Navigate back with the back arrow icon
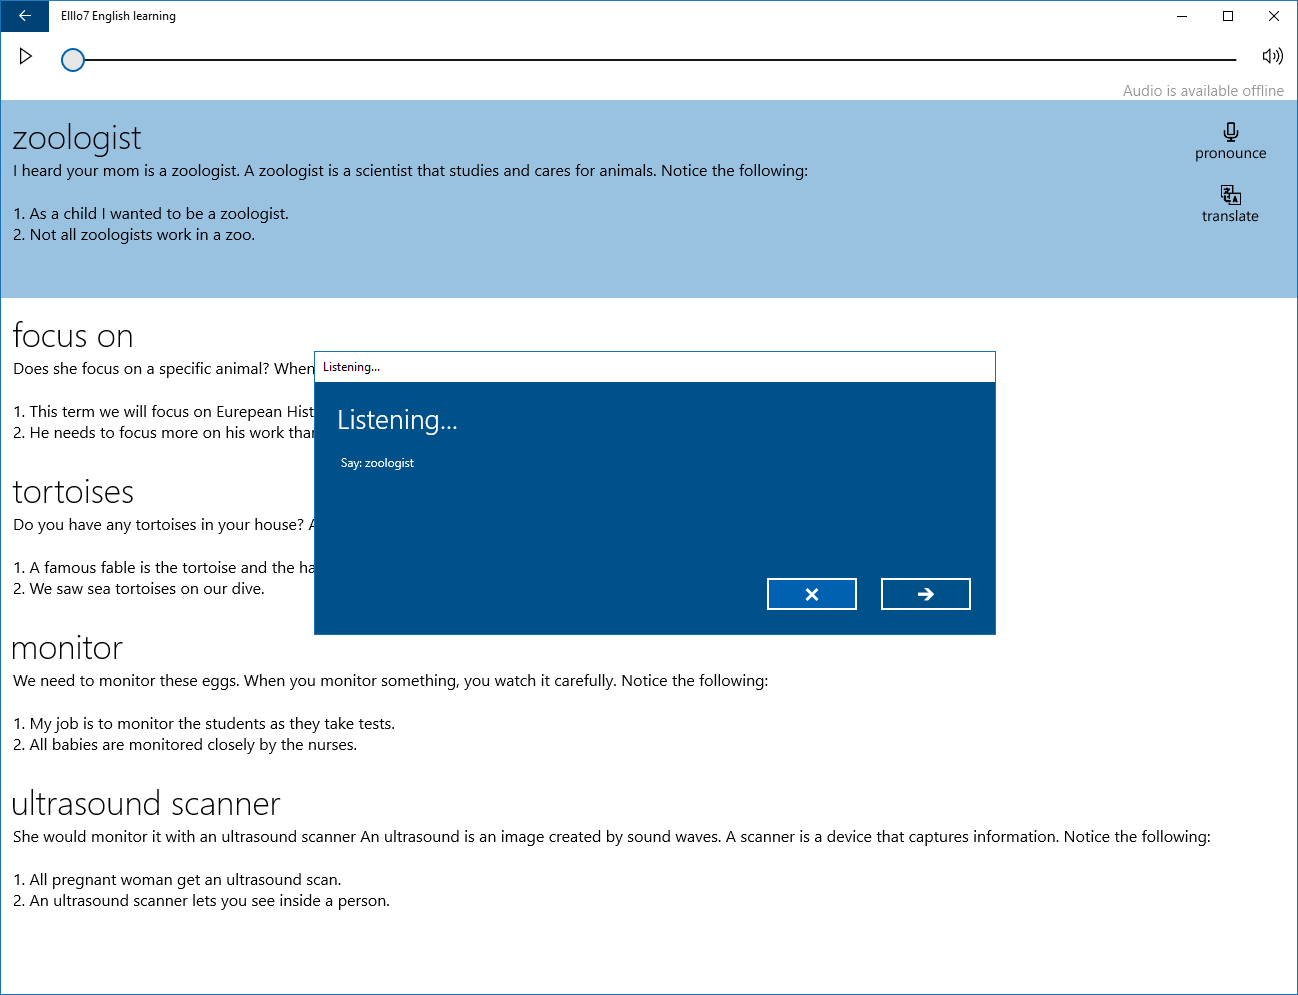 click(23, 16)
